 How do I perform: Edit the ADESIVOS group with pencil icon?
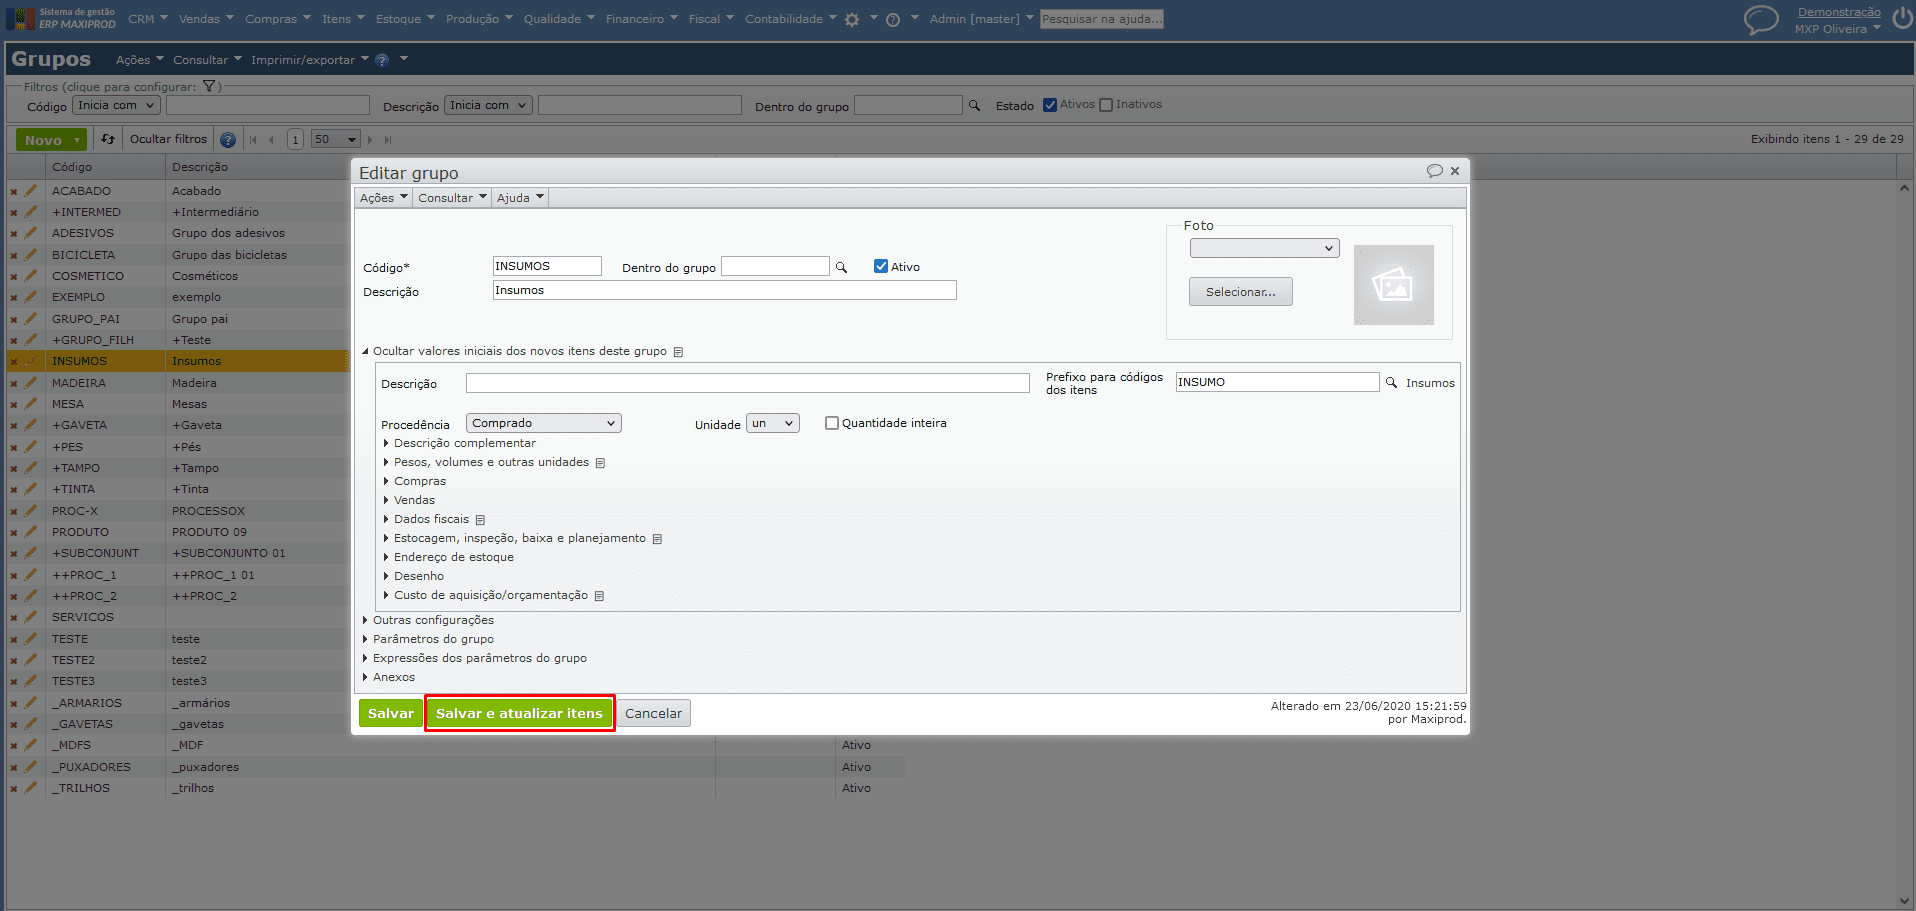click(31, 233)
